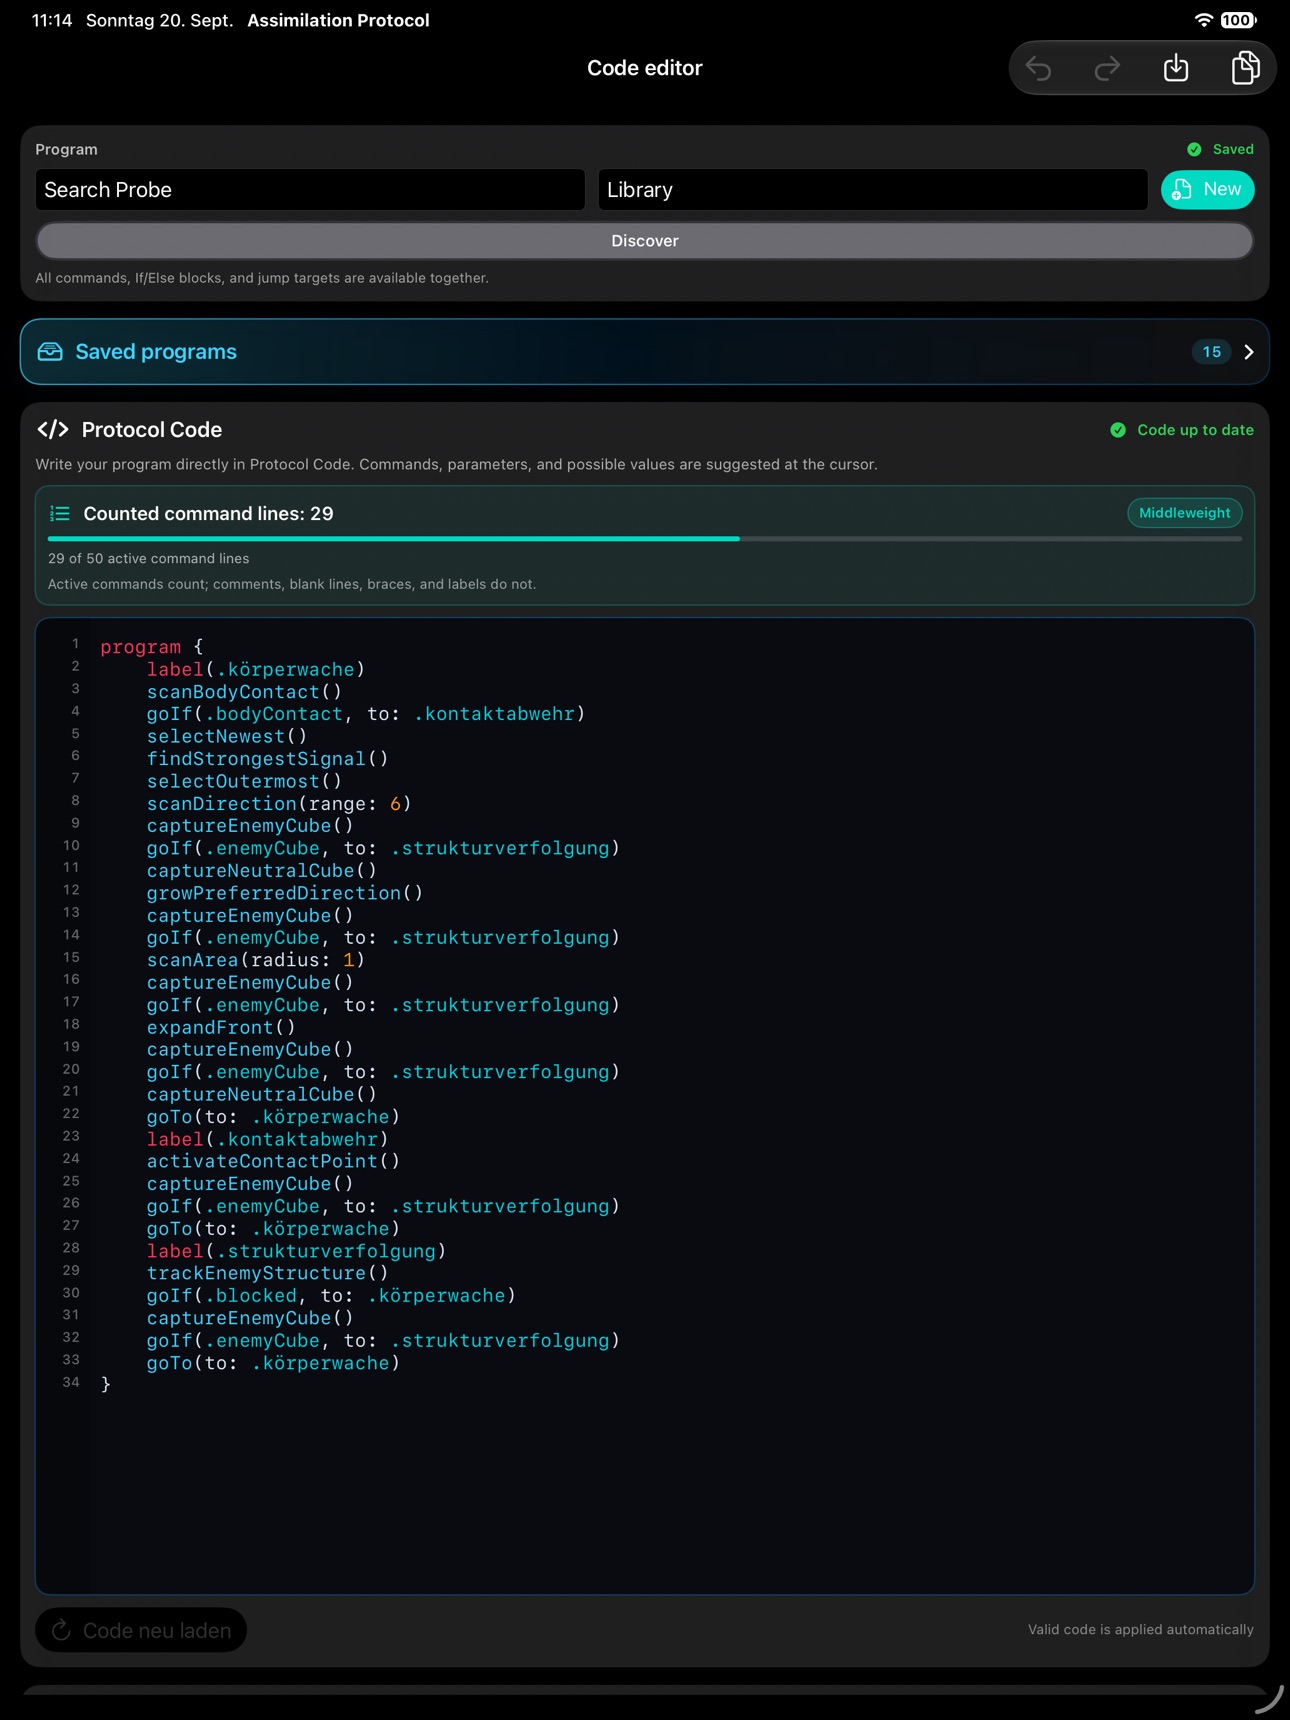Click the Protocol Code heading
Viewport: 1290px width, 1720px height.
[152, 430]
